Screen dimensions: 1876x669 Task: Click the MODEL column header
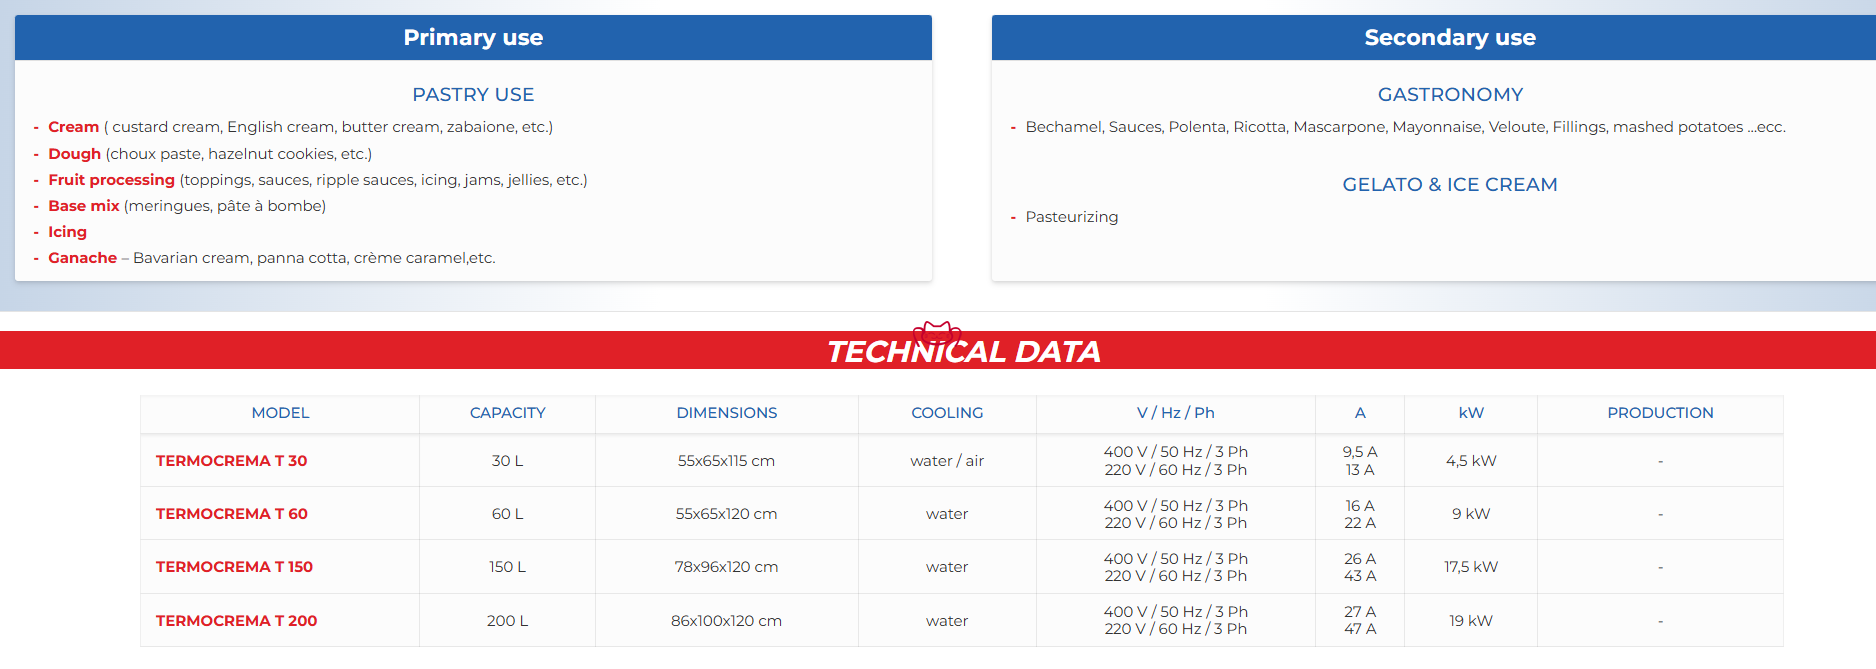pos(280,413)
